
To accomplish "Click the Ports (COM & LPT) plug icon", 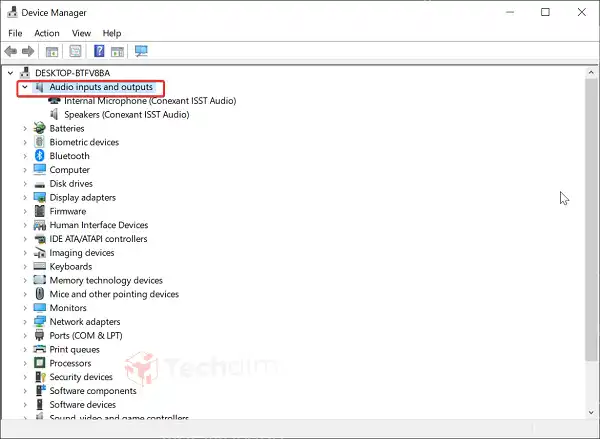I will pos(39,335).
